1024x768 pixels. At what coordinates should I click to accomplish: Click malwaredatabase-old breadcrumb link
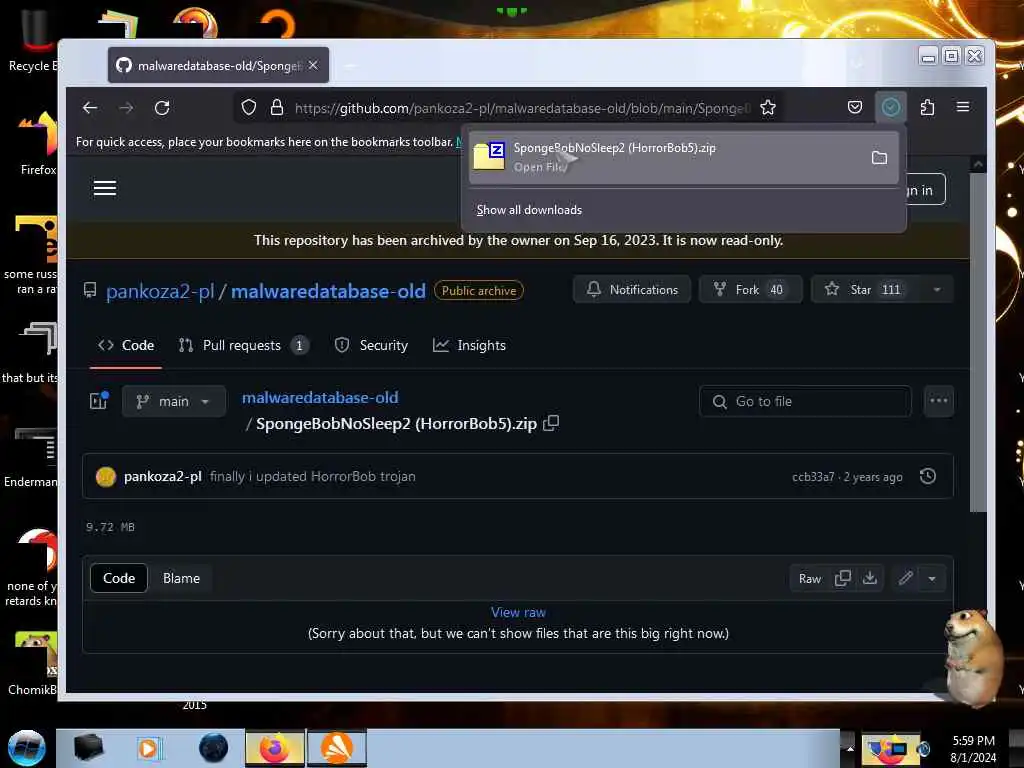coord(320,398)
